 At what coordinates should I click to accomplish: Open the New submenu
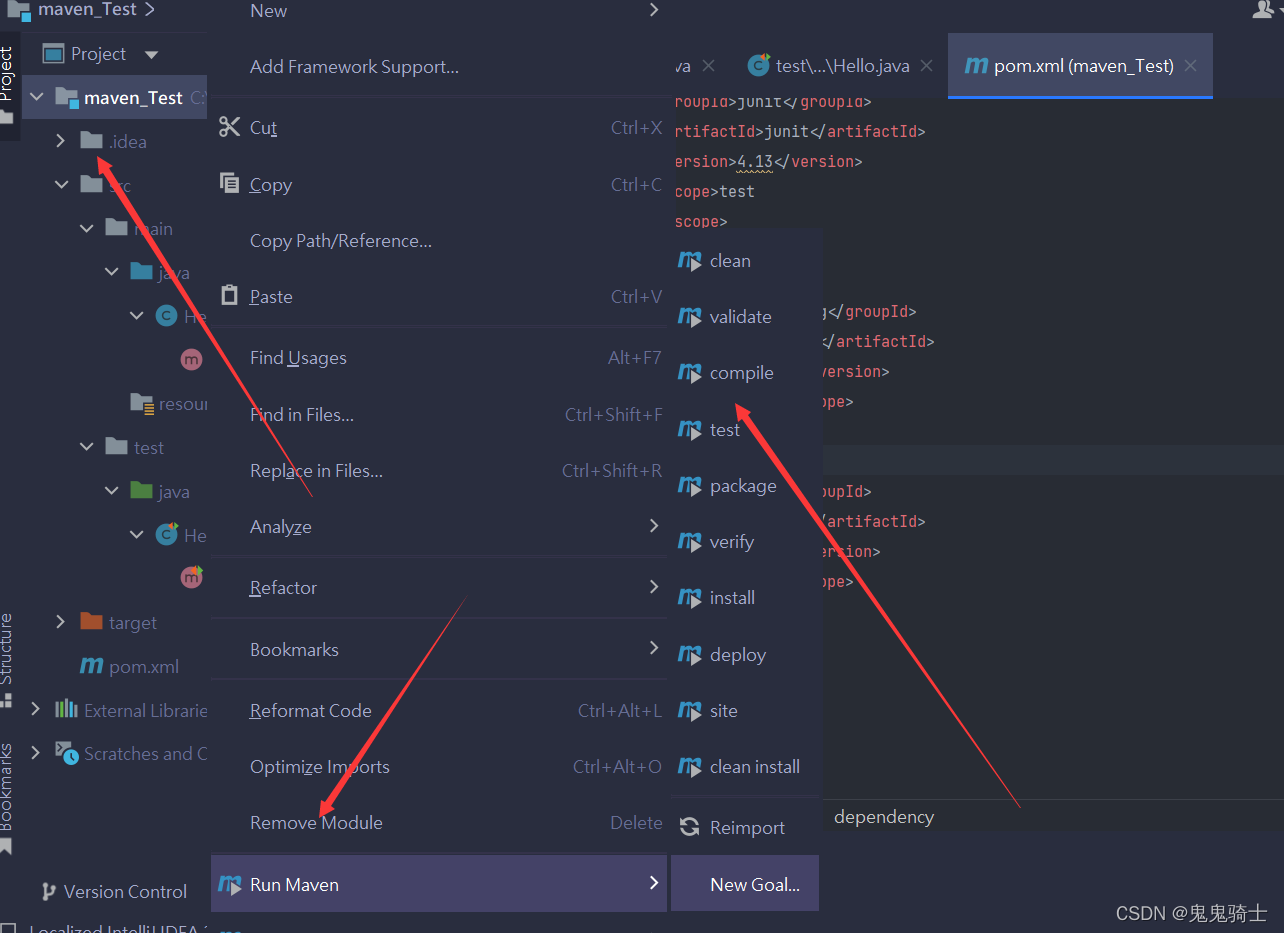pos(439,11)
